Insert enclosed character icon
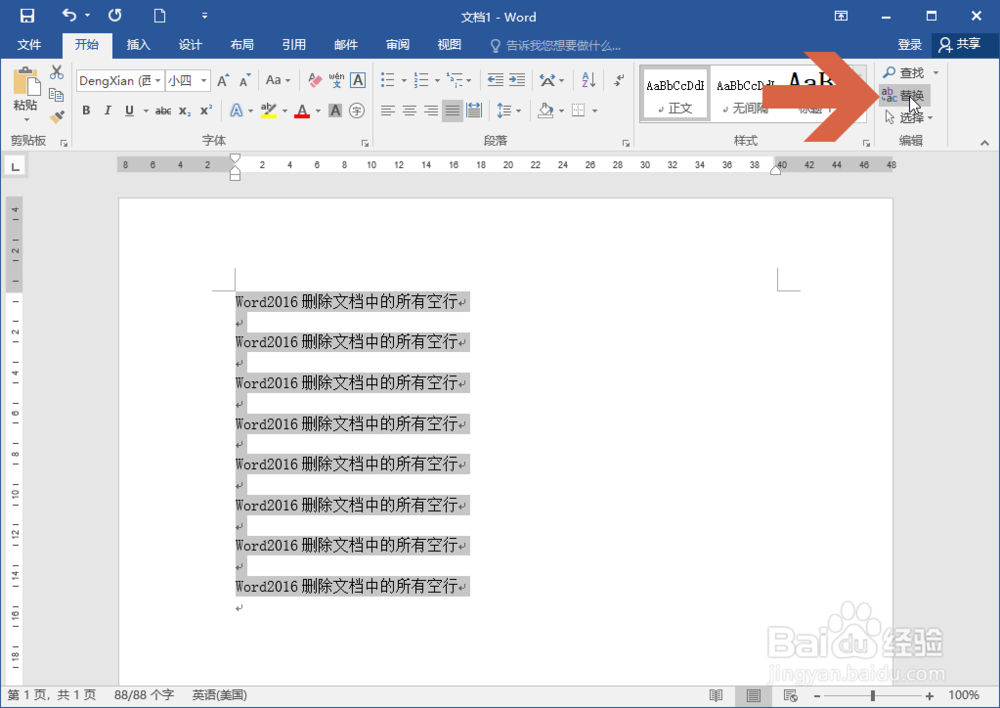This screenshot has height=708, width=1000. [357, 111]
